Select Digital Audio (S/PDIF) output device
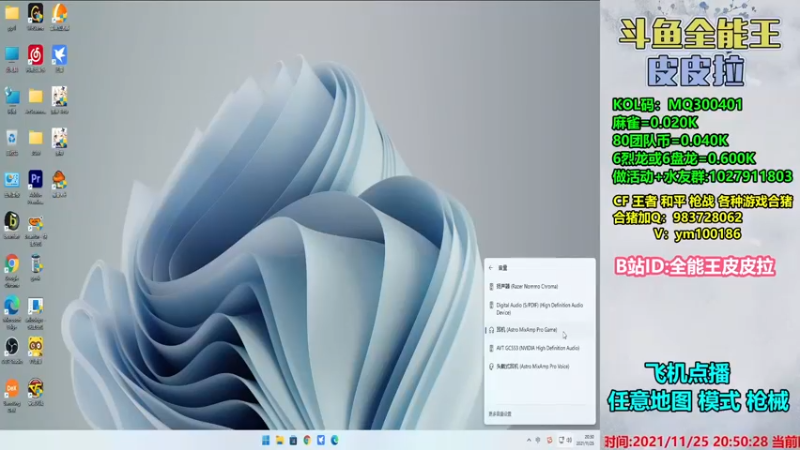Viewport: 800px width, 450px height. [539, 308]
